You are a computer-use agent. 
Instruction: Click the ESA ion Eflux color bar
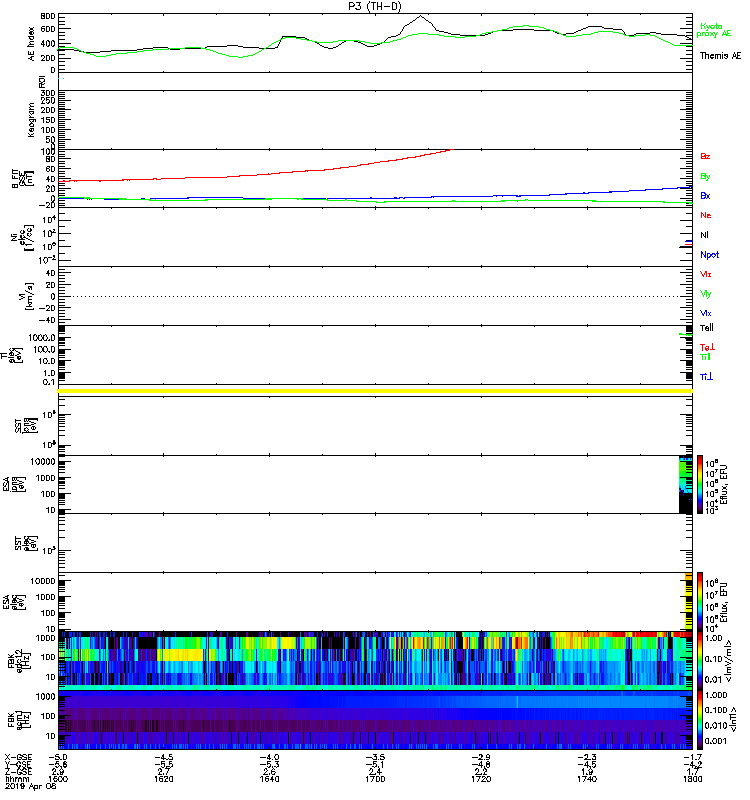[x=699, y=484]
